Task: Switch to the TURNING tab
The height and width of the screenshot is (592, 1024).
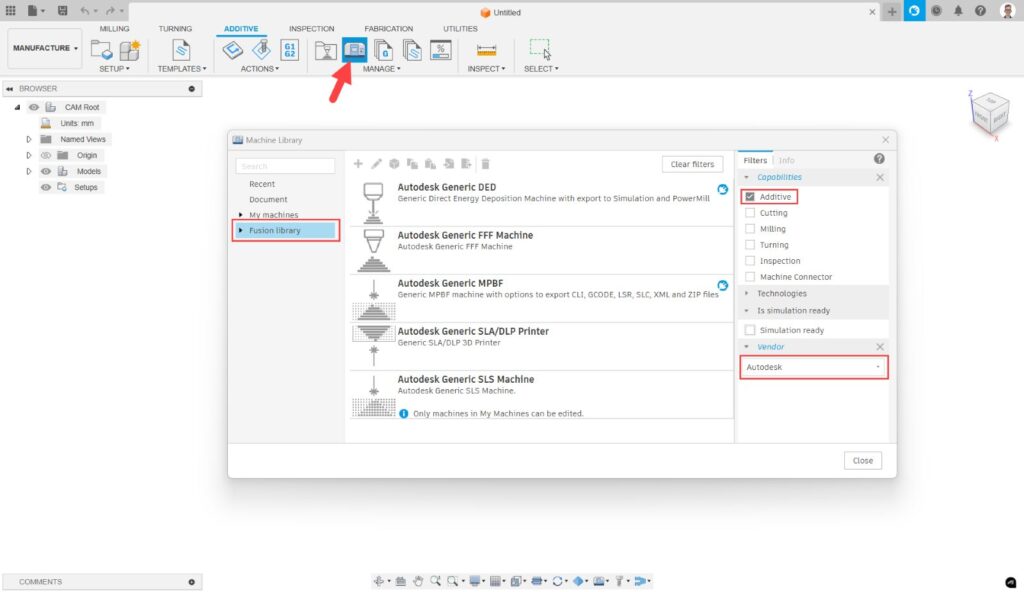Action: [x=175, y=29]
